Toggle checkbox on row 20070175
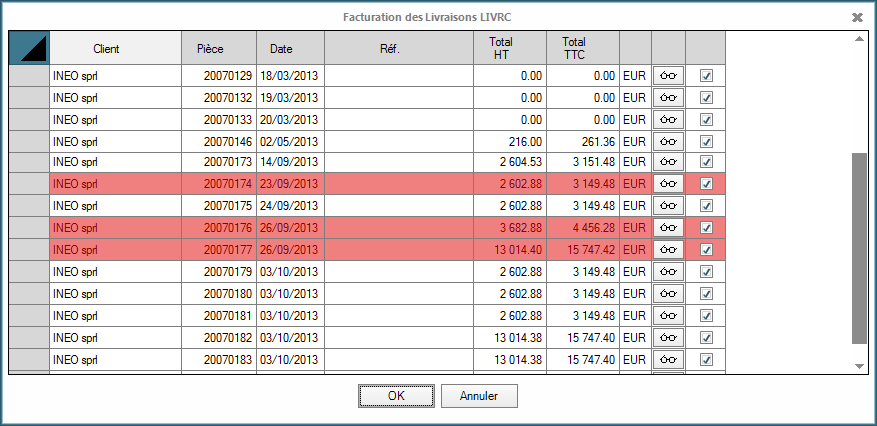The height and width of the screenshot is (426, 877). [x=706, y=206]
